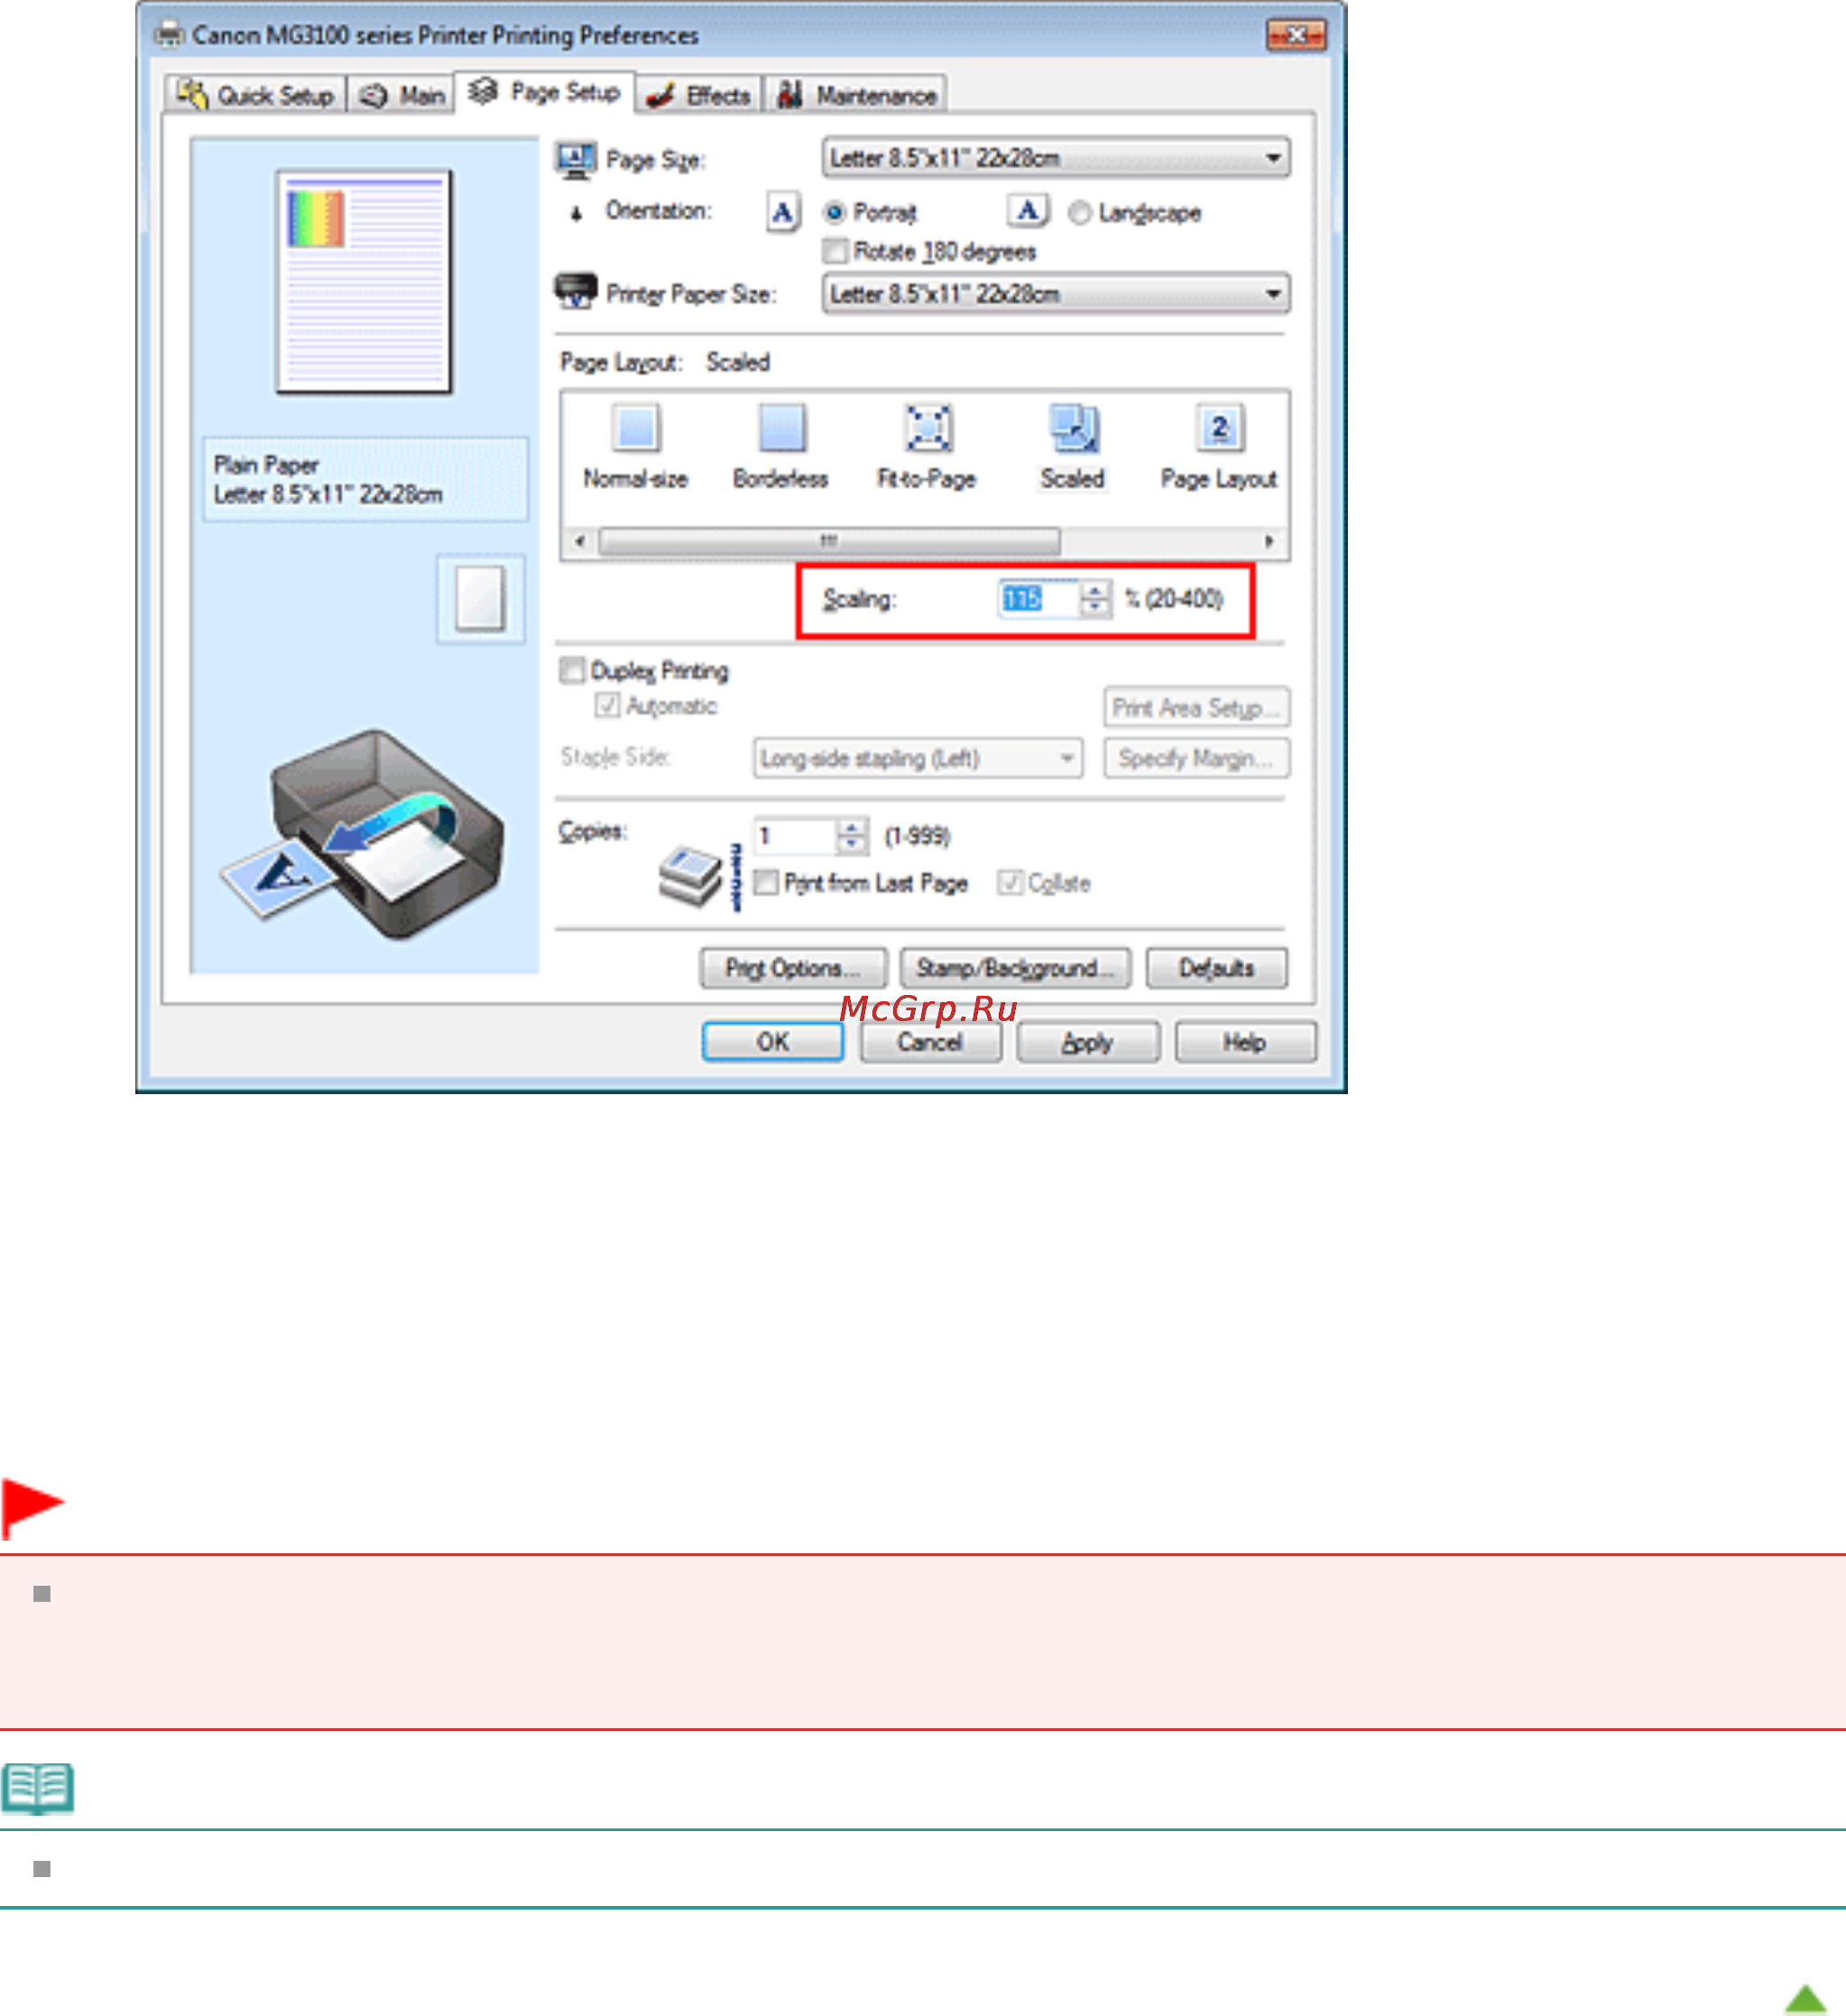Increase the Scaling value with up arrow
This screenshot has width=1846, height=2016.
[1096, 590]
